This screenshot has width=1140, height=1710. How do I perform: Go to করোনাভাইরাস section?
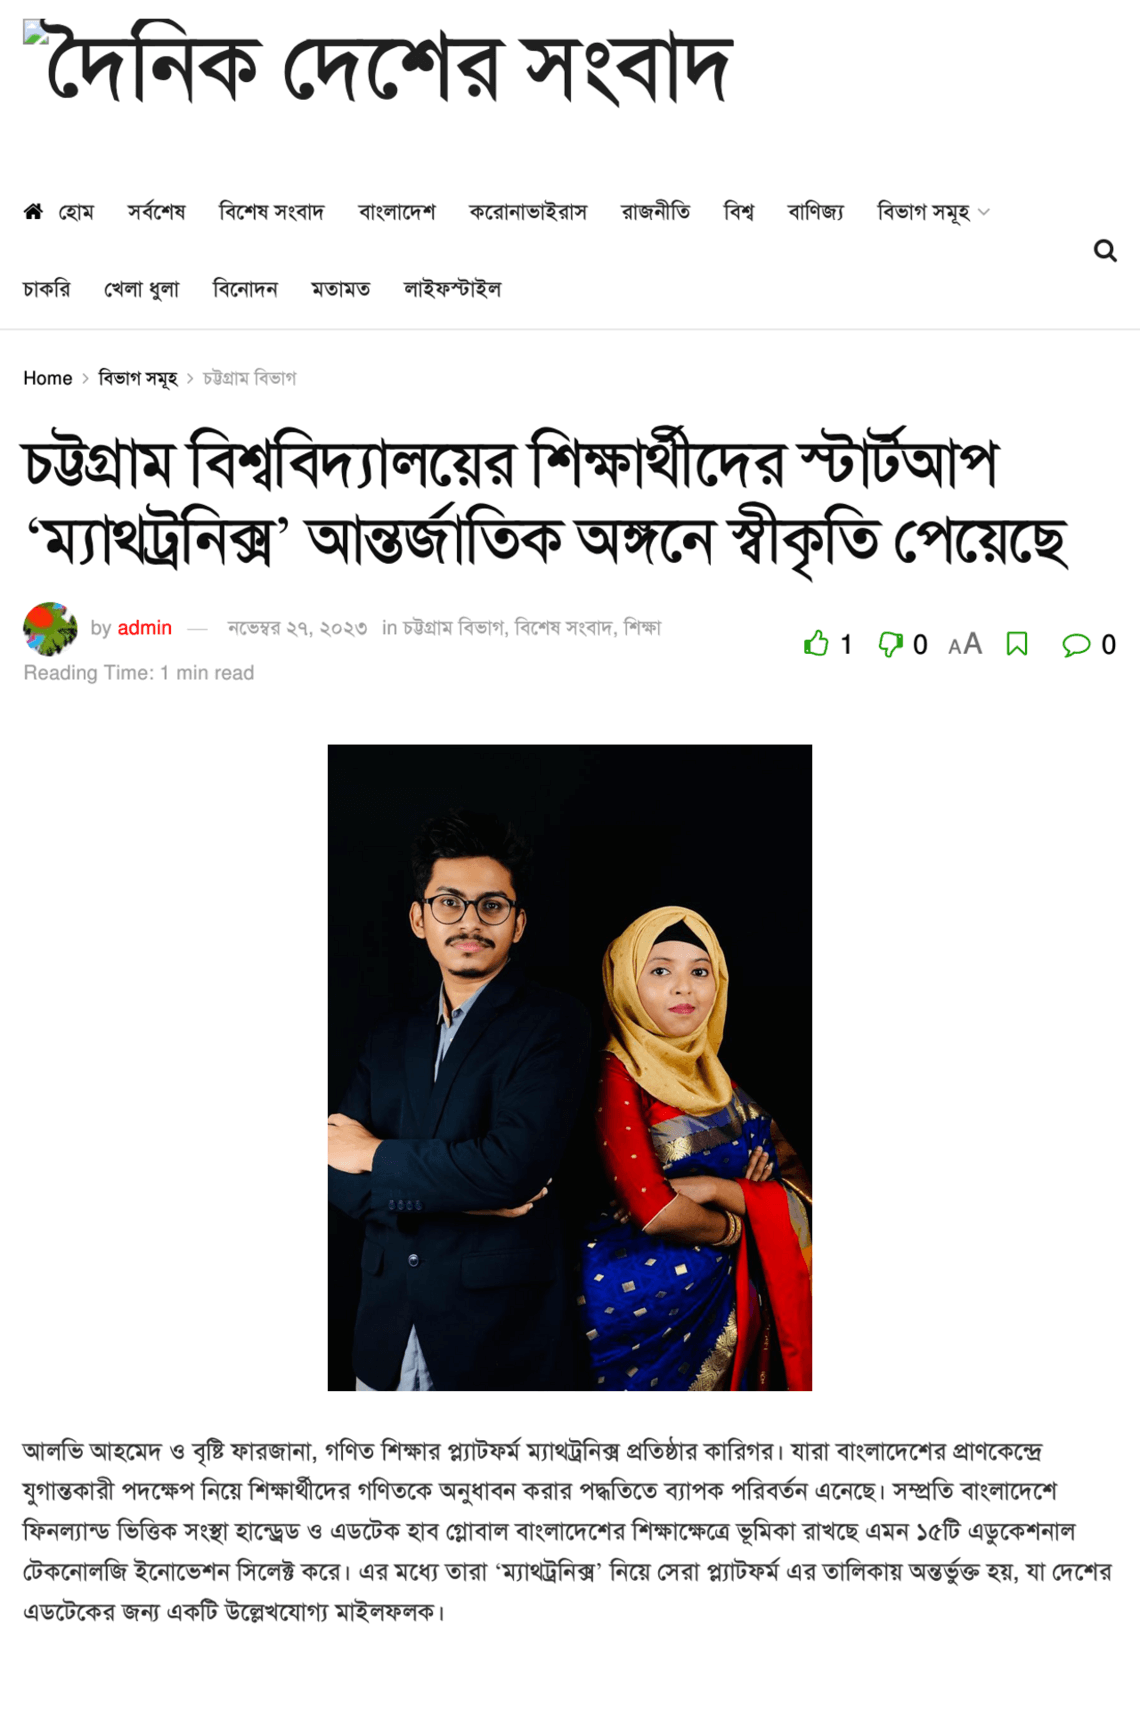coord(528,212)
